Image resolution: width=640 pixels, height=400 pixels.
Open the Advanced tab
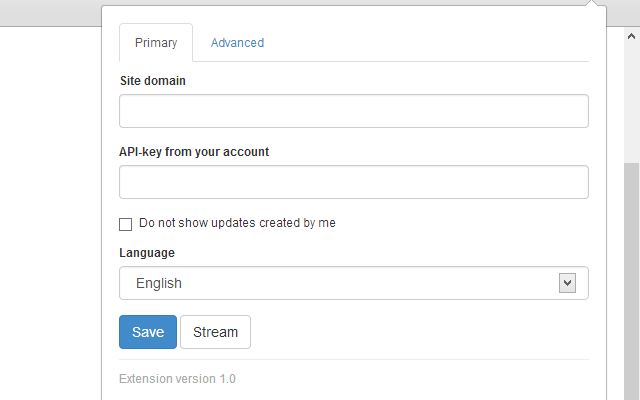click(237, 43)
